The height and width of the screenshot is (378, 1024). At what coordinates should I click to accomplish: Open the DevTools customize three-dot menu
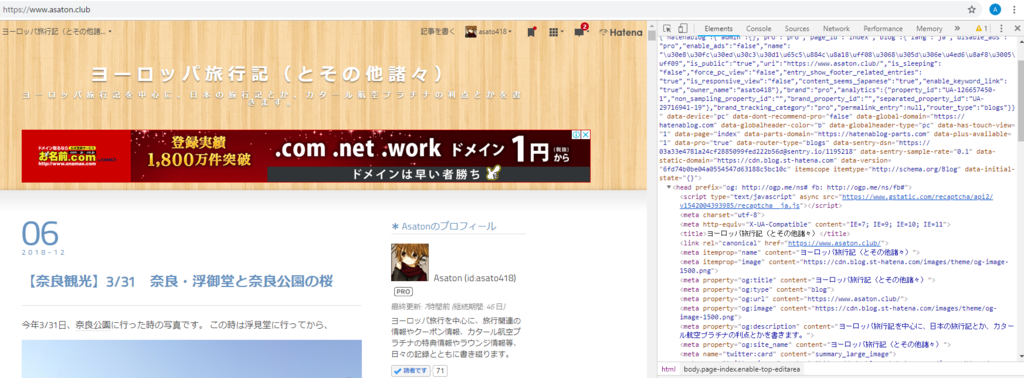(1001, 29)
